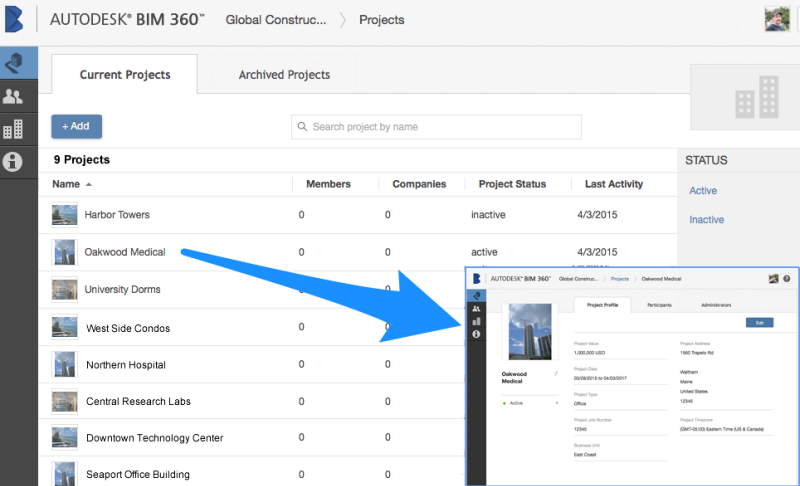800x486 pixels.
Task: Focus the Search project by name field
Action: pyautogui.click(x=436, y=126)
